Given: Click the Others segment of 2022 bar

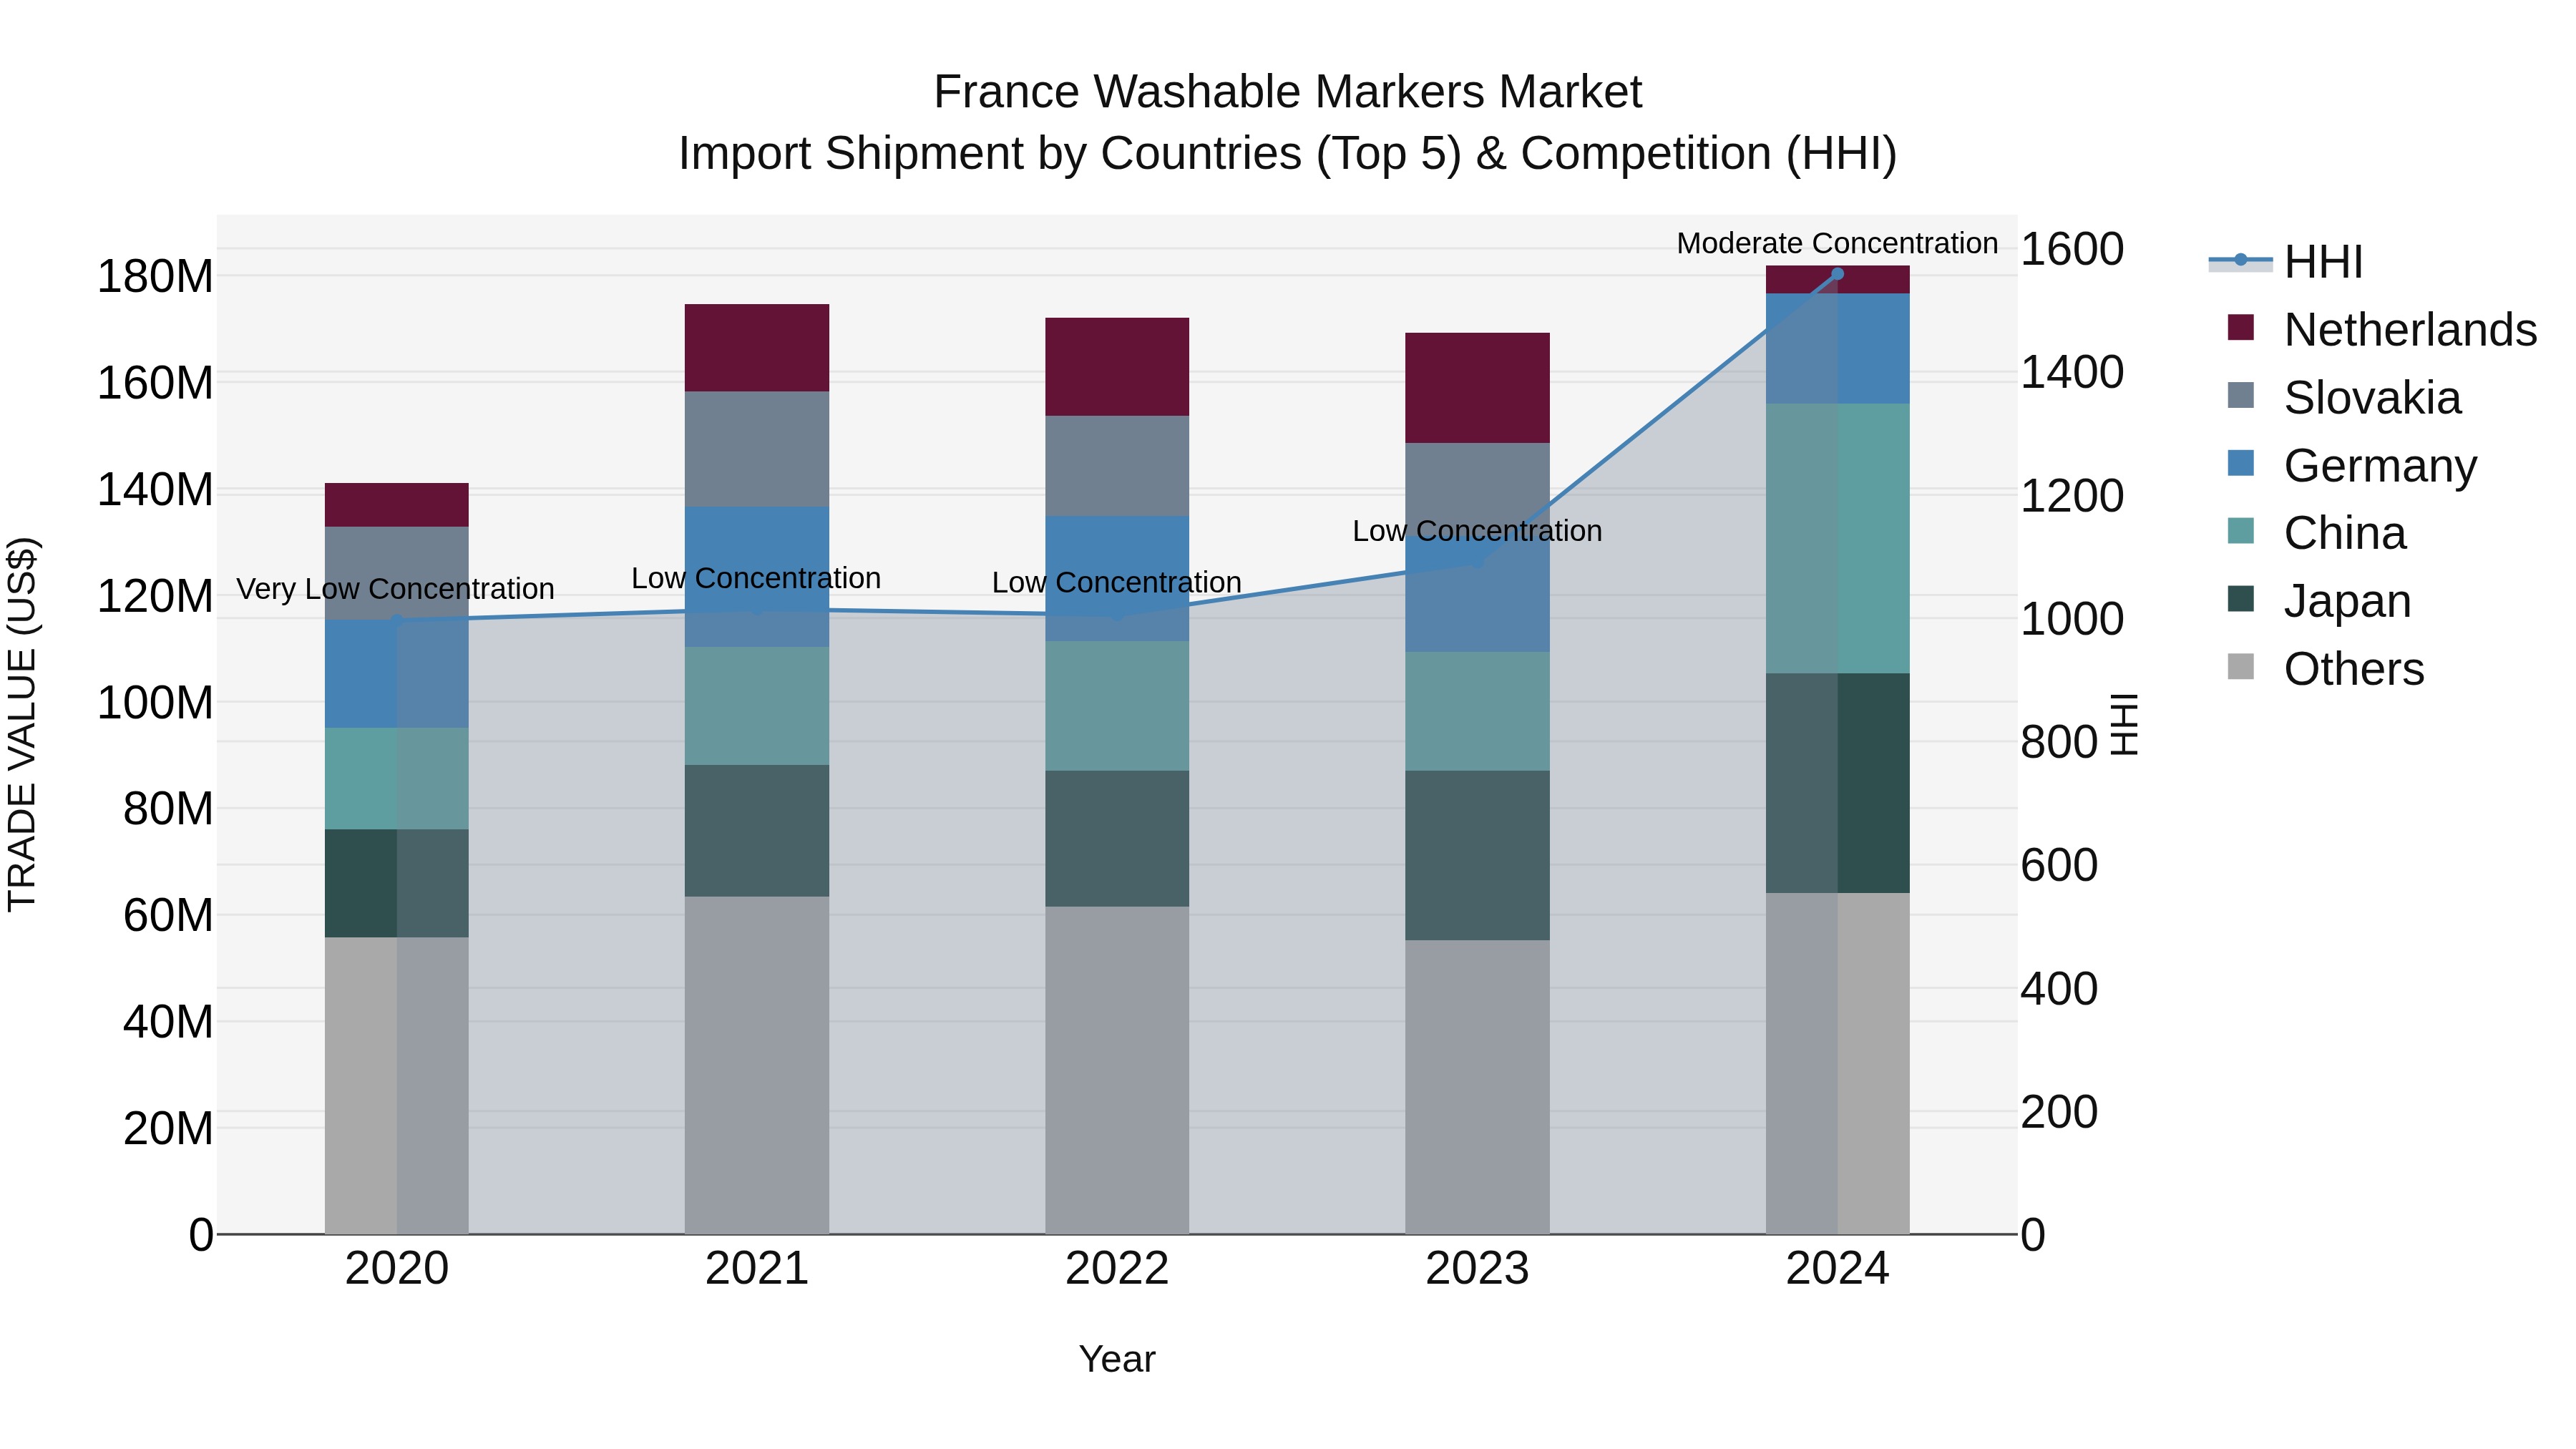Looking at the screenshot, I should click(1117, 1070).
